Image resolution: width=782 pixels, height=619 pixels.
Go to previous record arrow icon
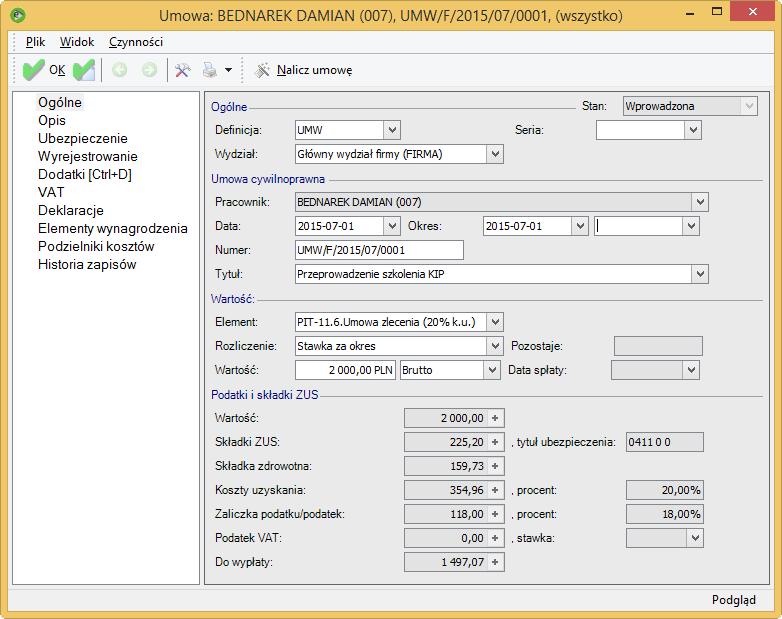click(119, 70)
